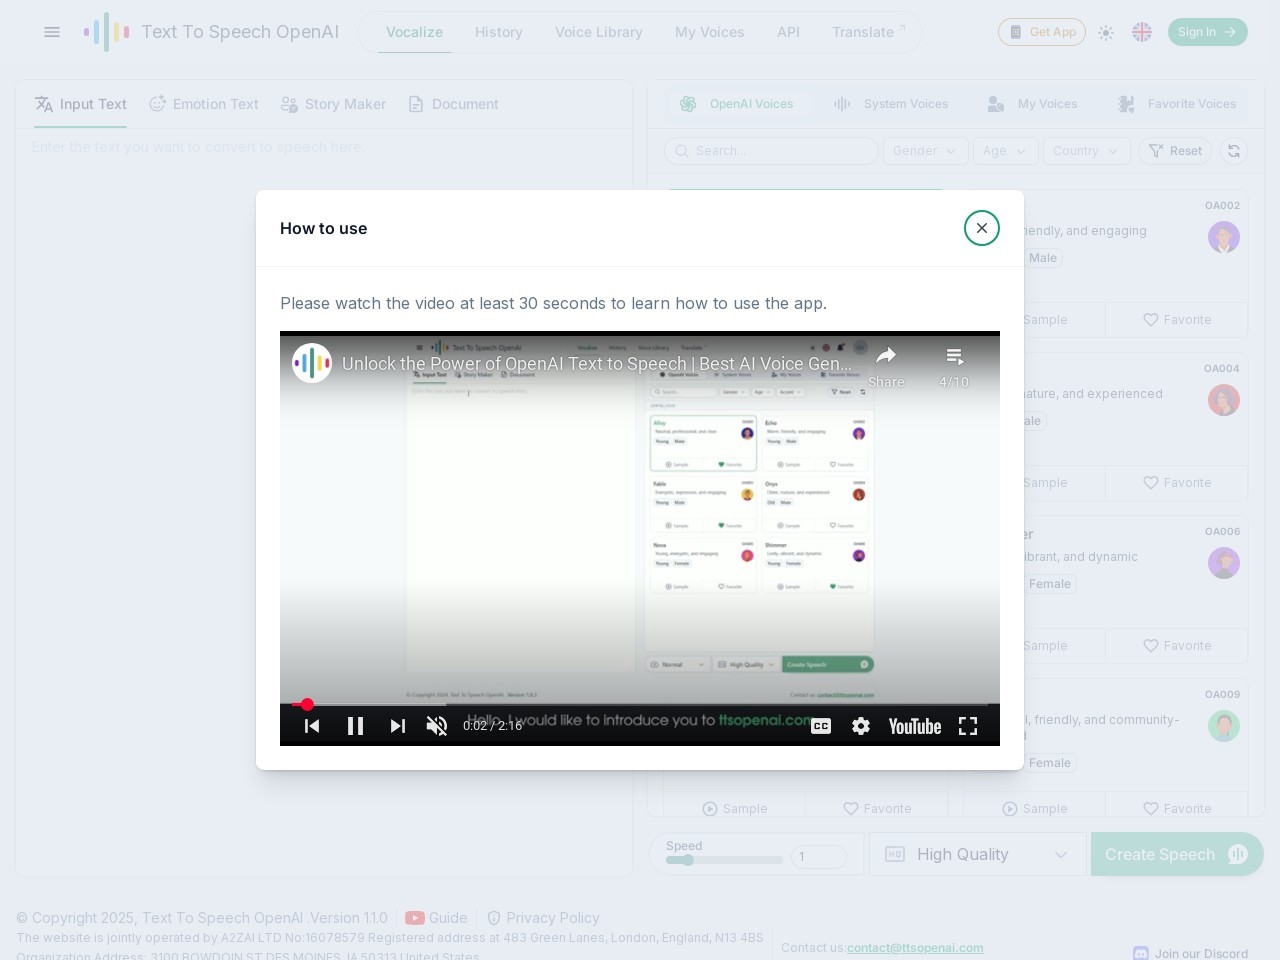Switch to the Vocalize tab

click(414, 32)
